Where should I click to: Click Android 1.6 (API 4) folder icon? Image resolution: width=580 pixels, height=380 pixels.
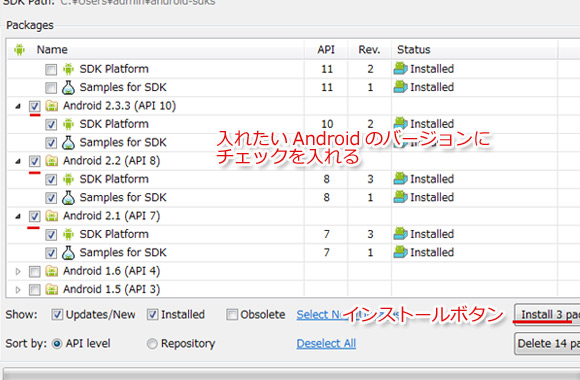(x=52, y=271)
